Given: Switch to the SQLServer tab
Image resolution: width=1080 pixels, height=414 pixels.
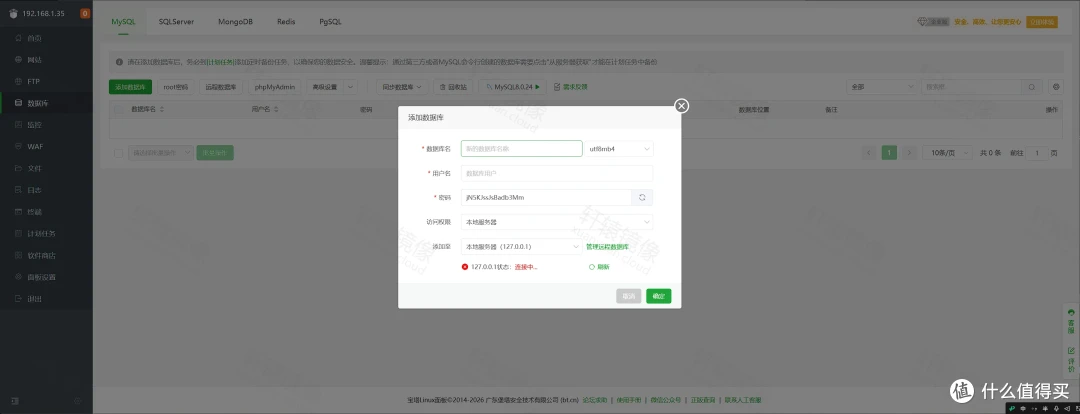Looking at the screenshot, I should (x=176, y=21).
